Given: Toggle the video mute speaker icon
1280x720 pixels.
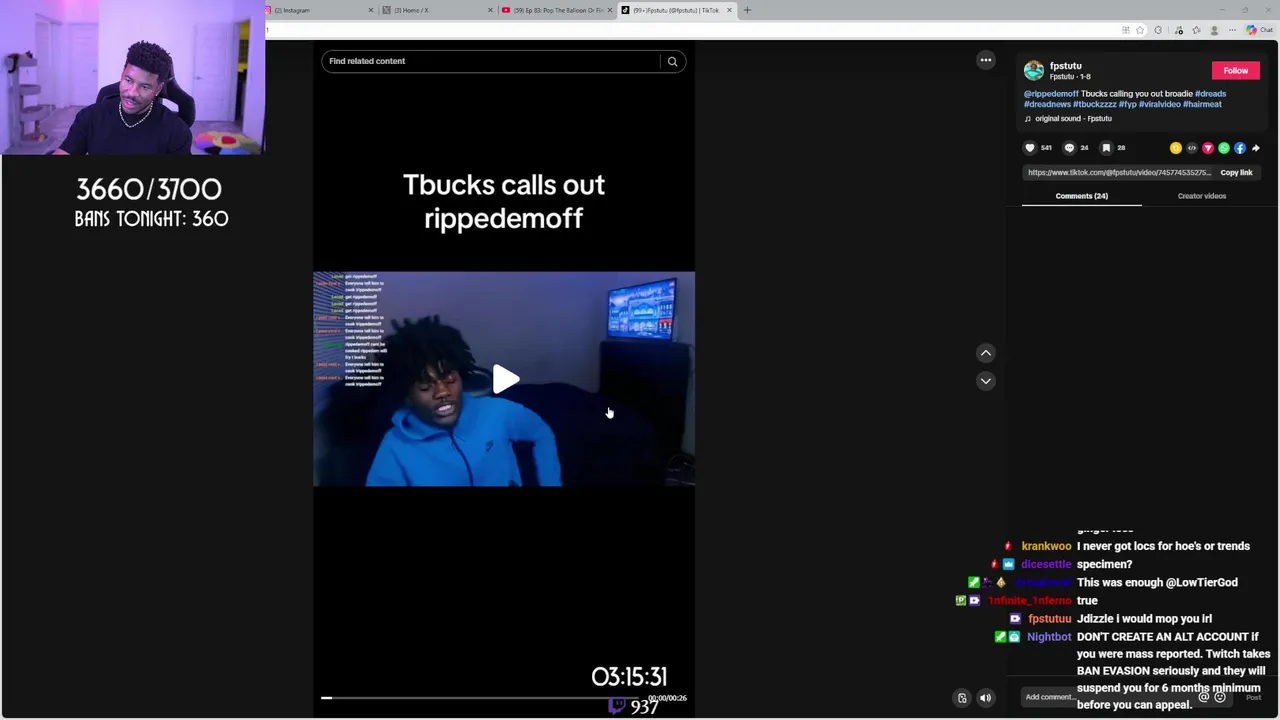Looking at the screenshot, I should pos(985,698).
